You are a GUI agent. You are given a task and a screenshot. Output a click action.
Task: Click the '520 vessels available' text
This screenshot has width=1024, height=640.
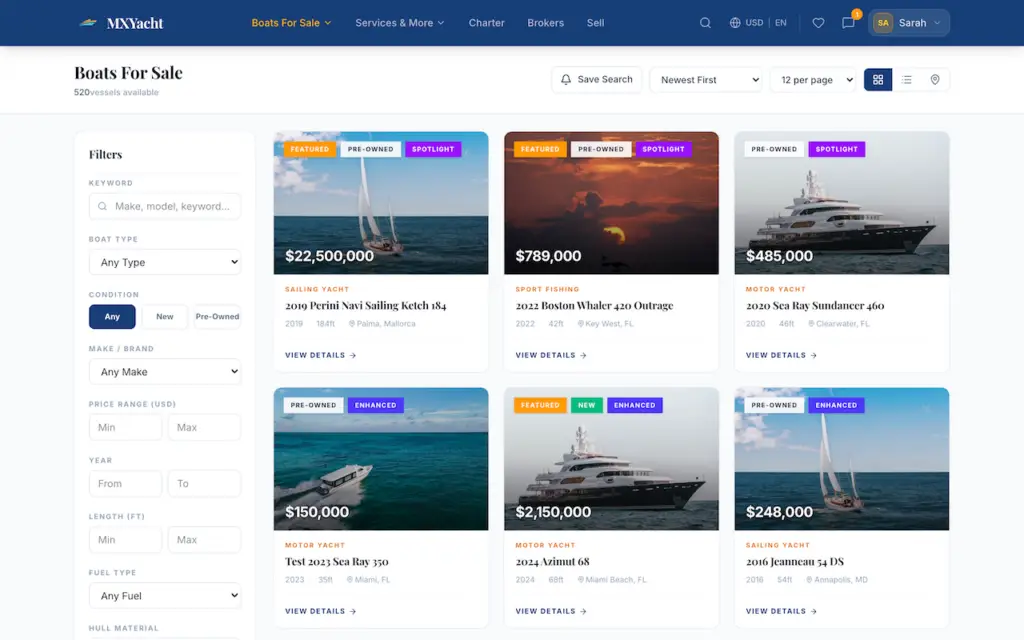tap(116, 93)
